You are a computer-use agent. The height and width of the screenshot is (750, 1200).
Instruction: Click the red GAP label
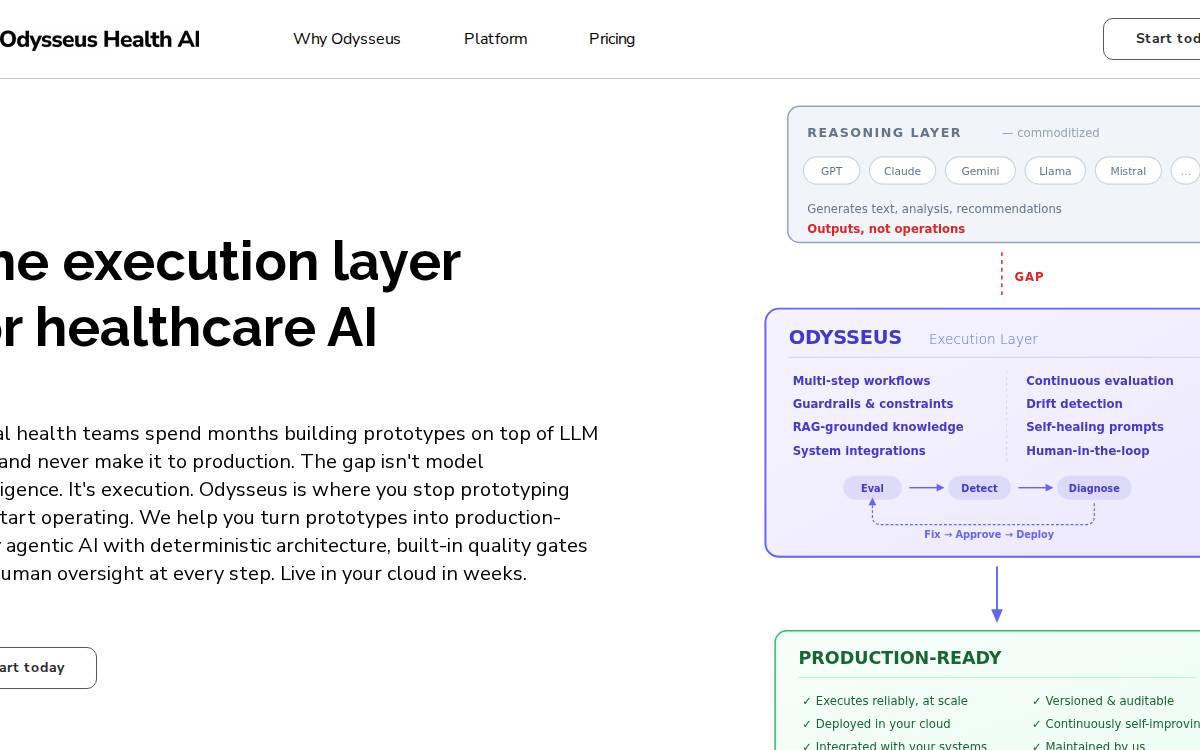click(1029, 277)
